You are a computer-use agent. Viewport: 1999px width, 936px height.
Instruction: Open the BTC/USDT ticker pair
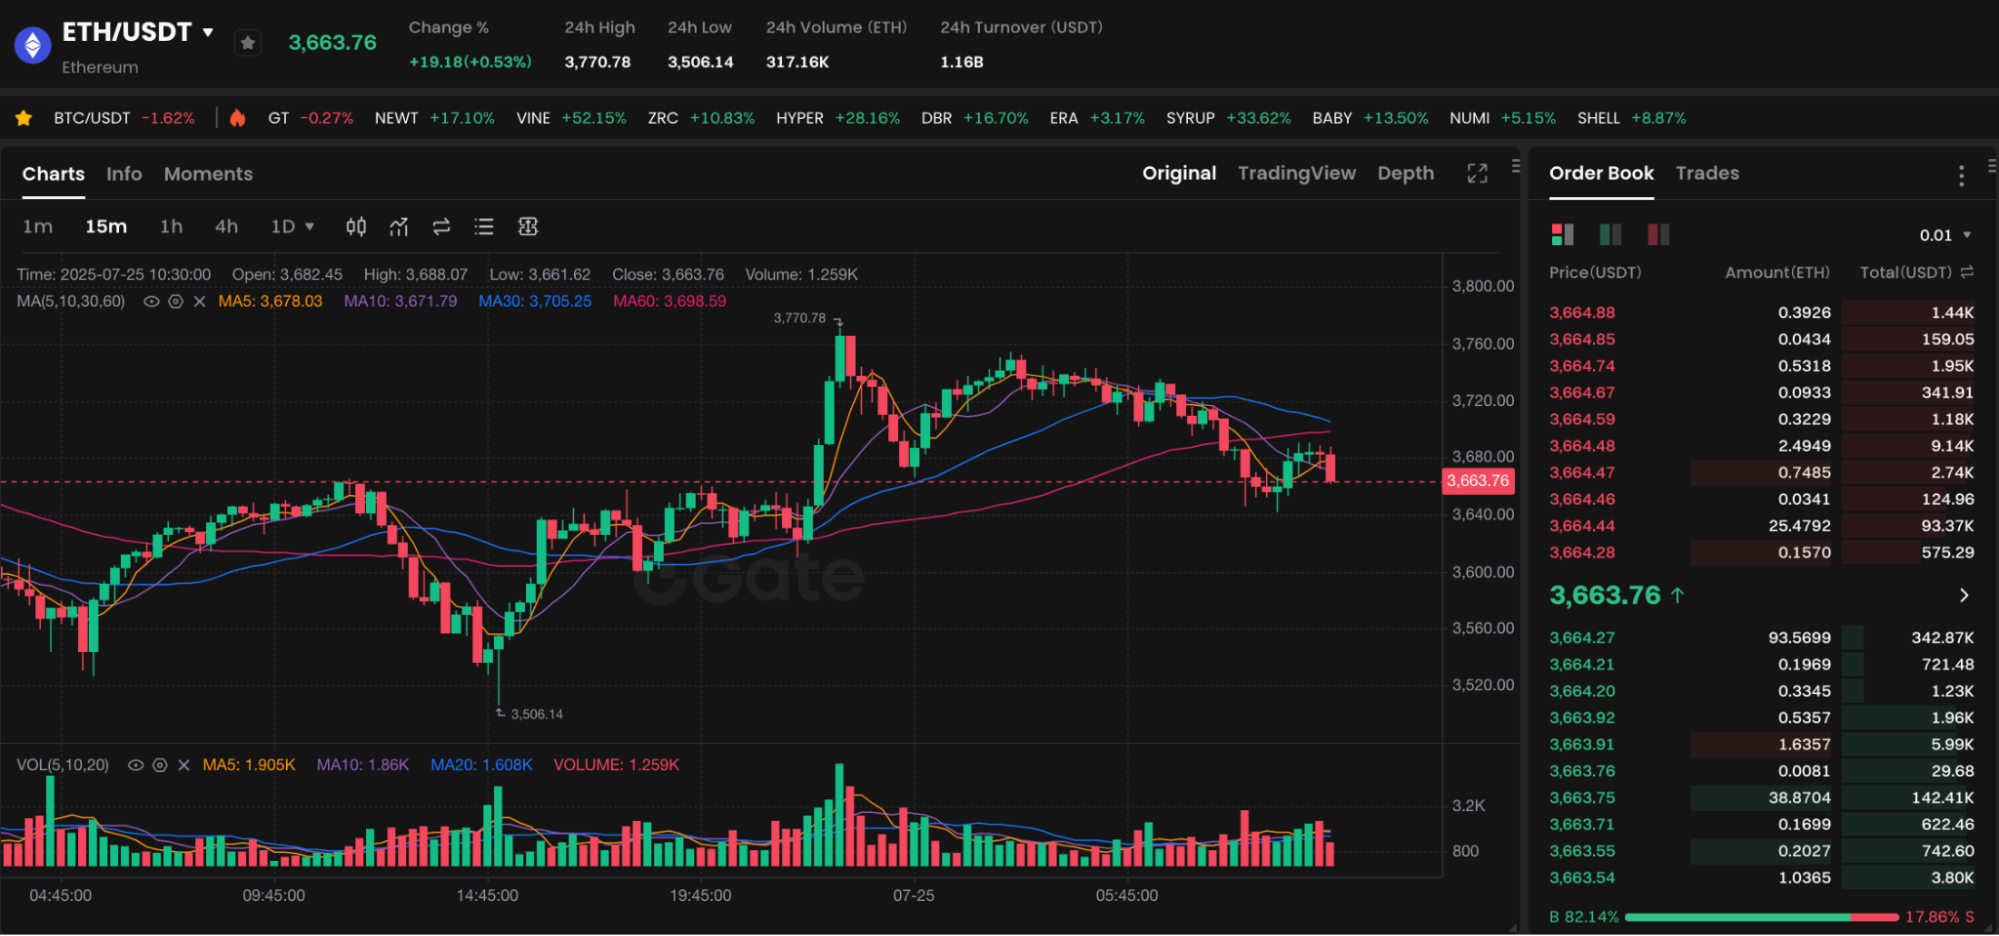(x=124, y=118)
